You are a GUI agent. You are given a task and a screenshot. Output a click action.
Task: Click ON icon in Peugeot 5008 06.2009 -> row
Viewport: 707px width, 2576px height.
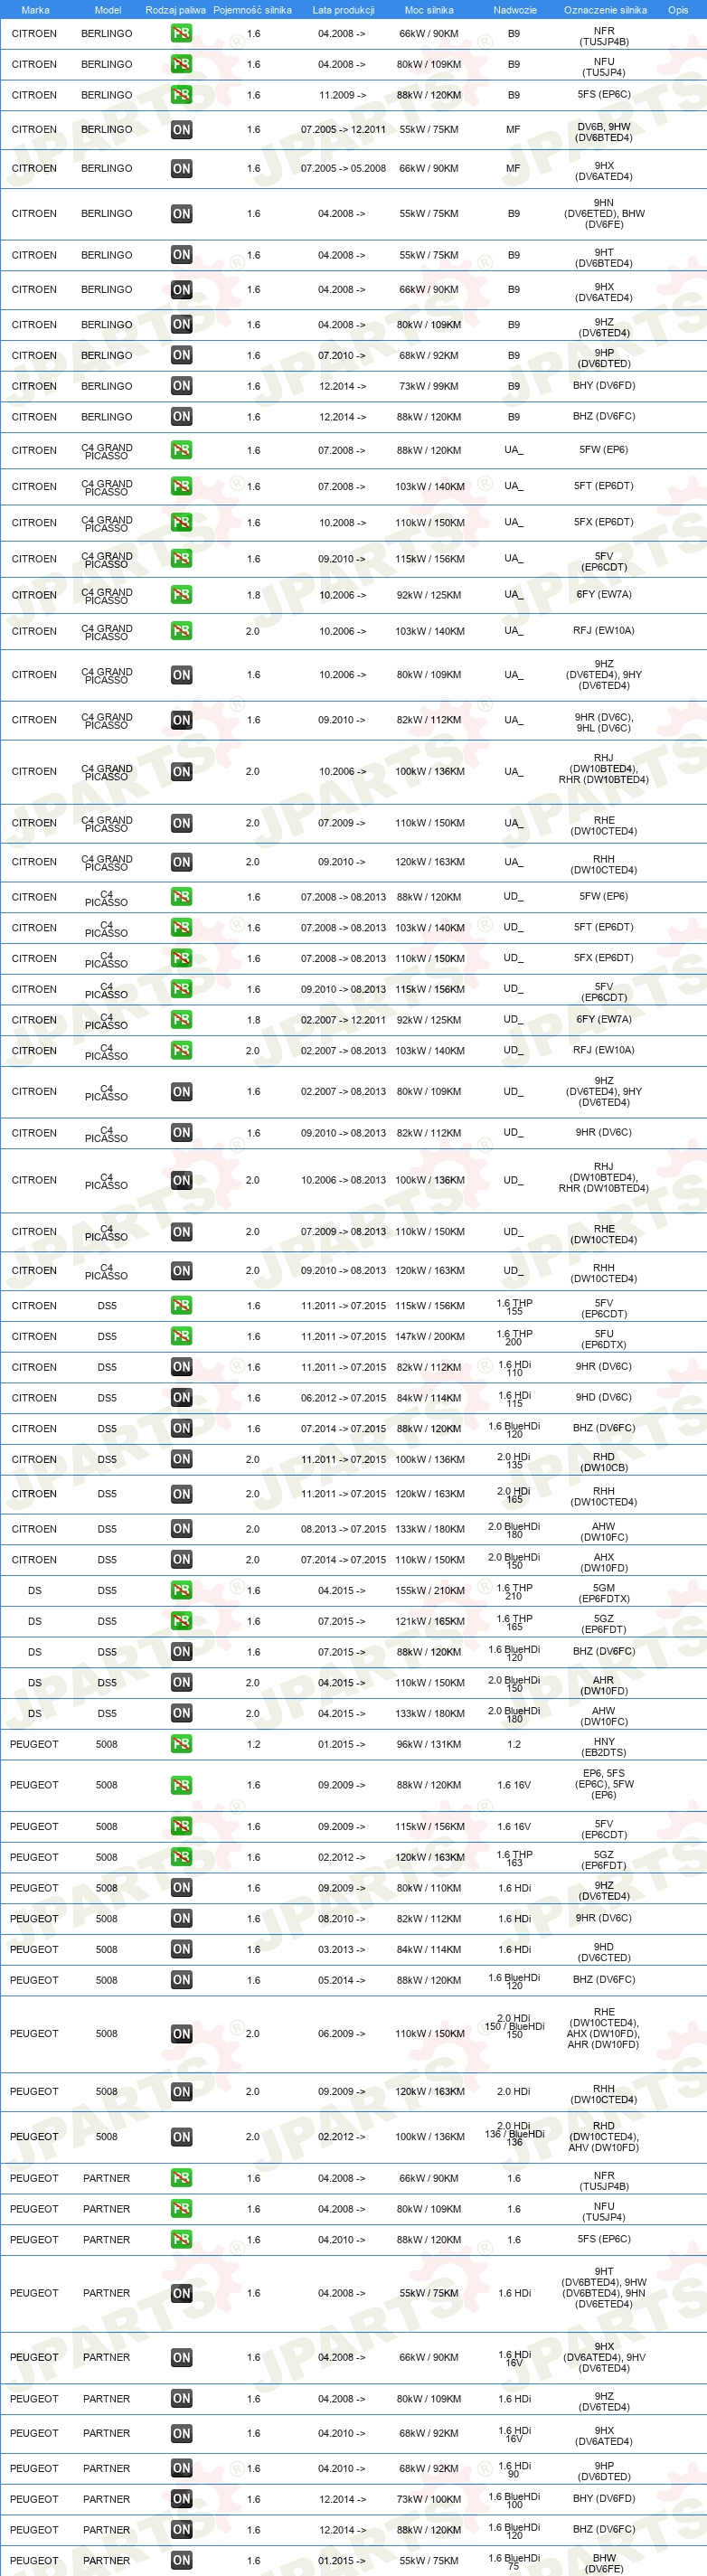(x=181, y=2034)
